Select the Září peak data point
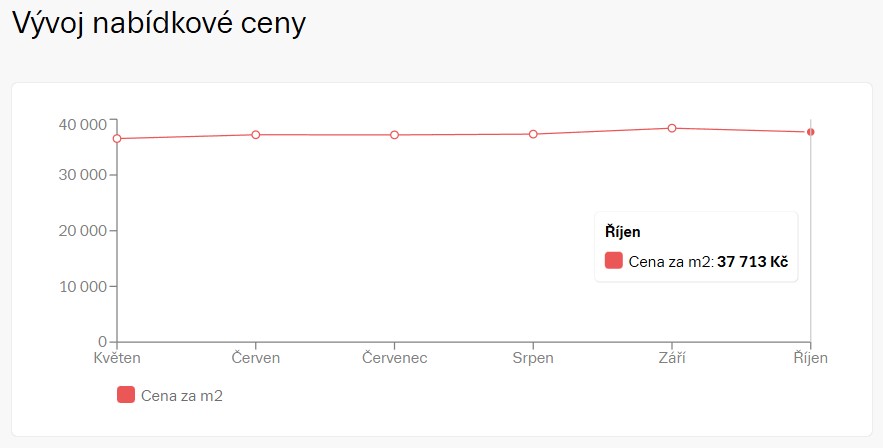Screen dimensions: 883x448 click(x=672, y=128)
